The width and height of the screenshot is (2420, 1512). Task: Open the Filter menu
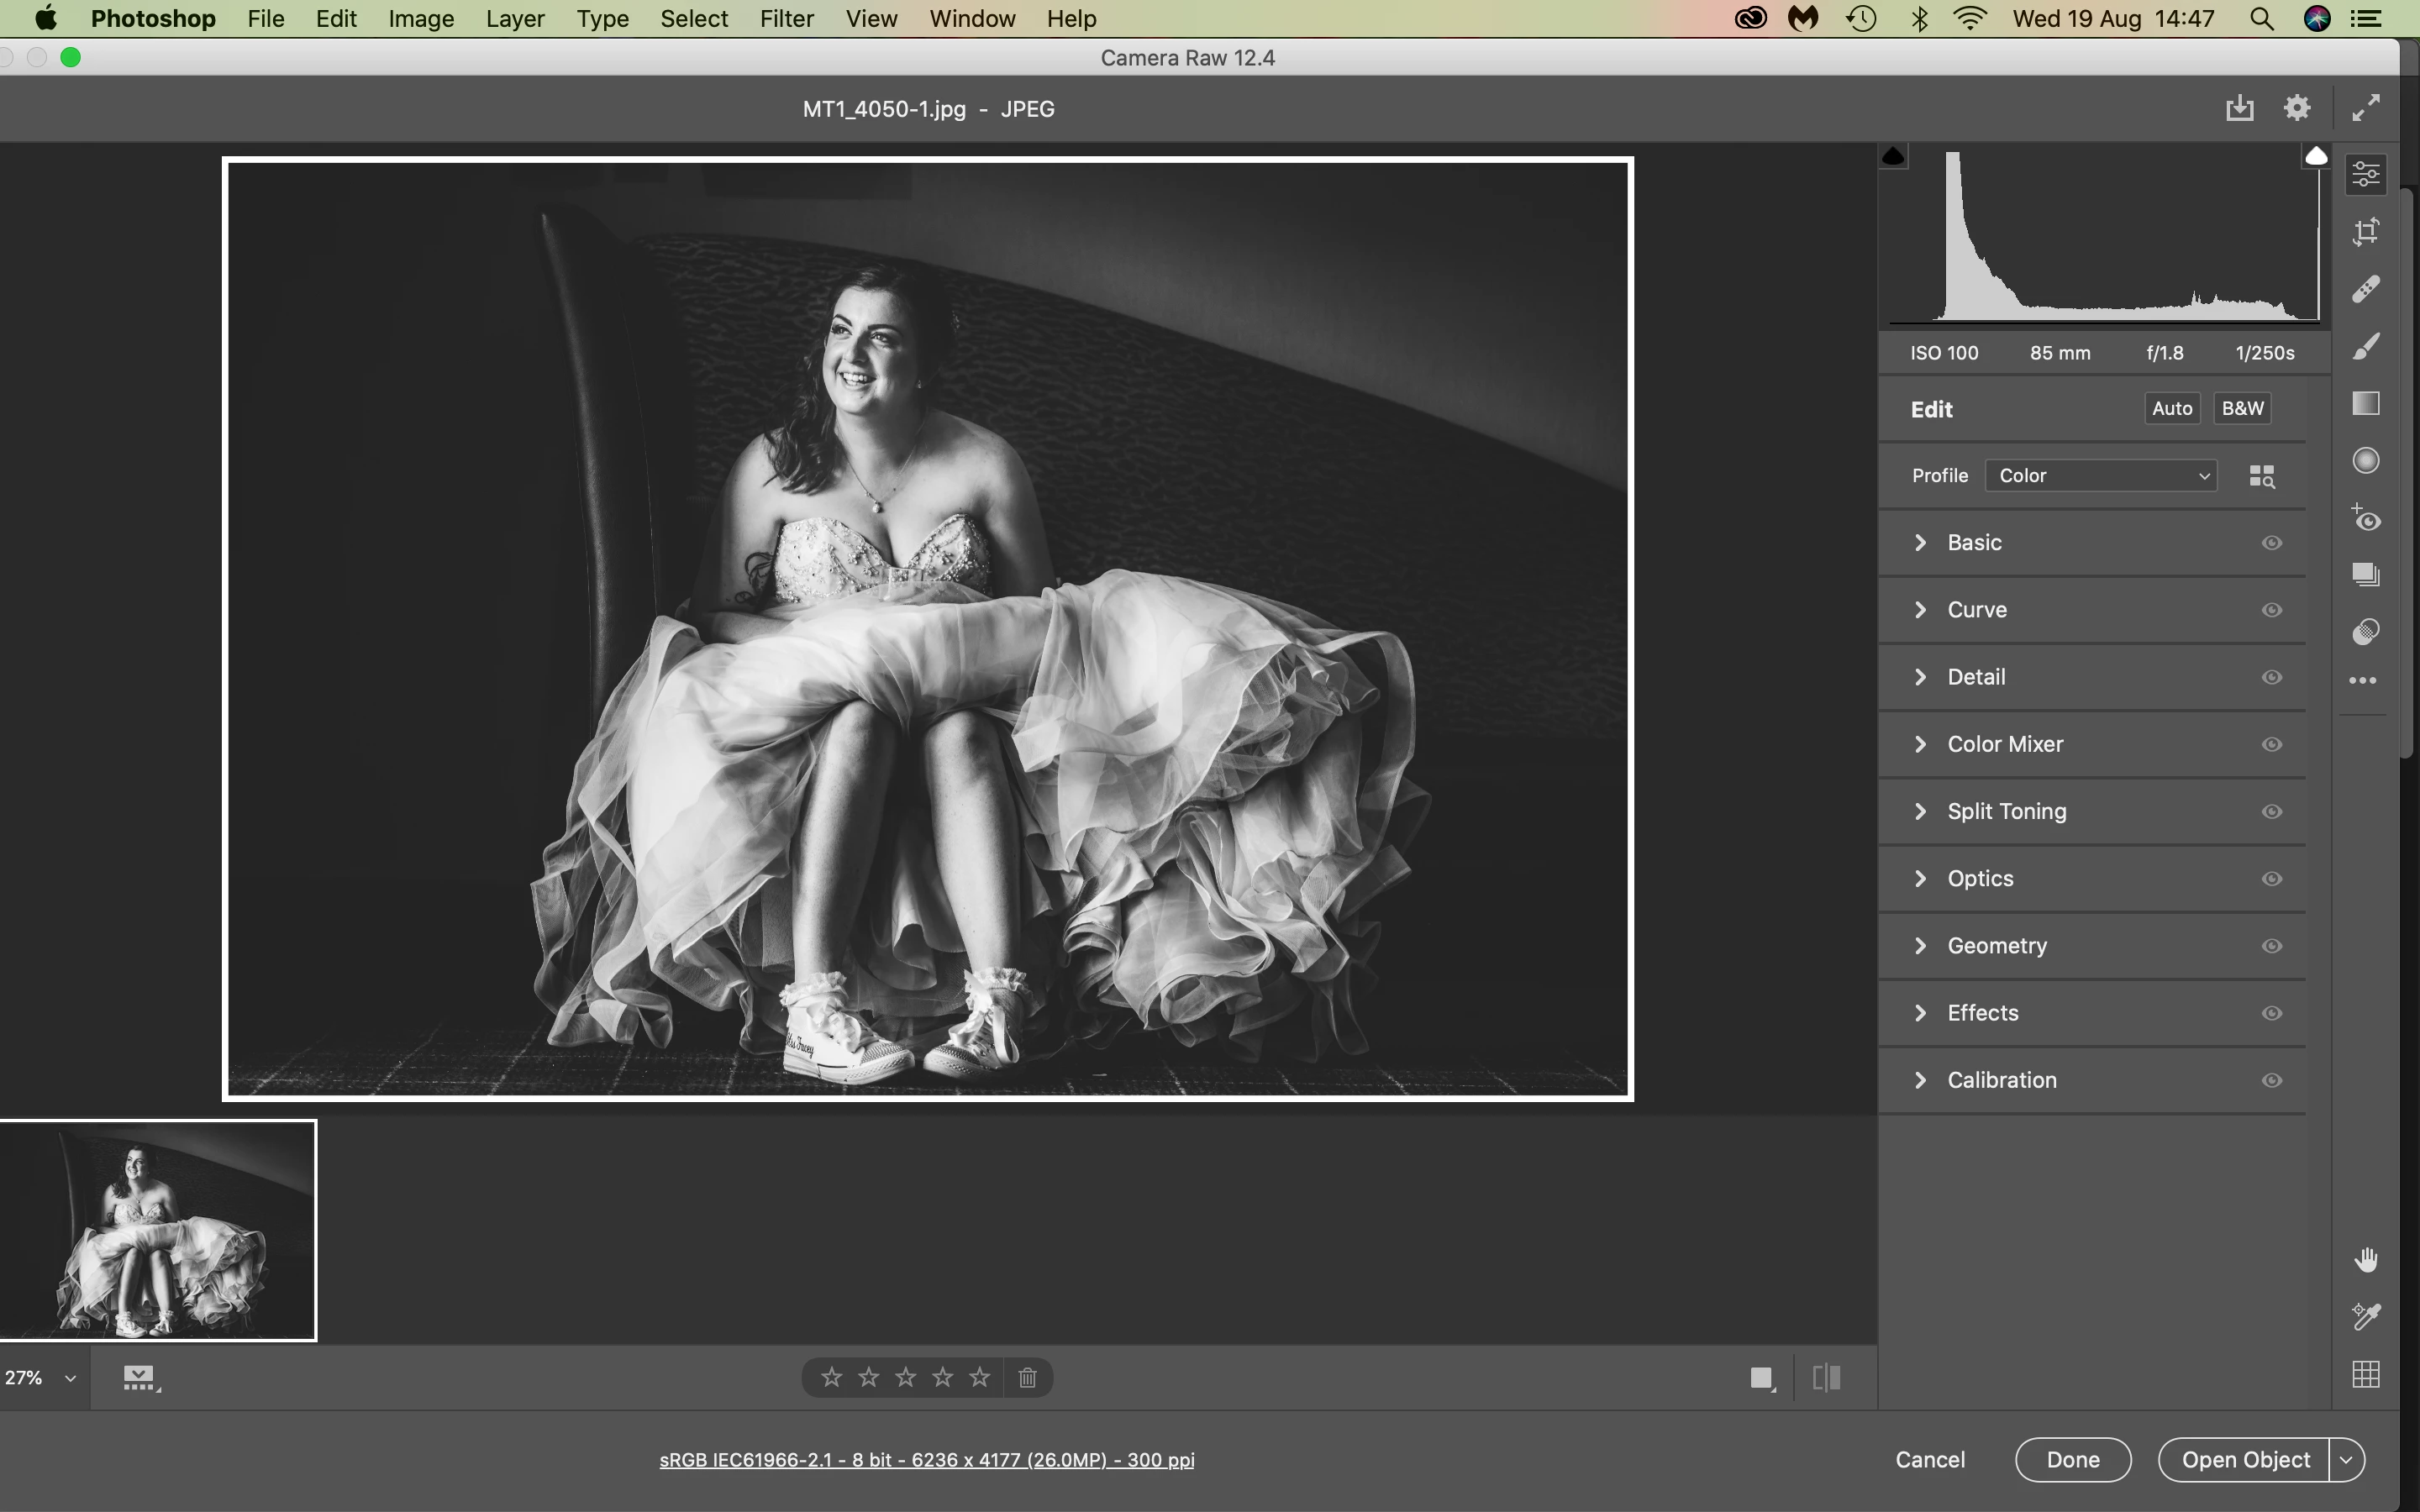click(786, 19)
